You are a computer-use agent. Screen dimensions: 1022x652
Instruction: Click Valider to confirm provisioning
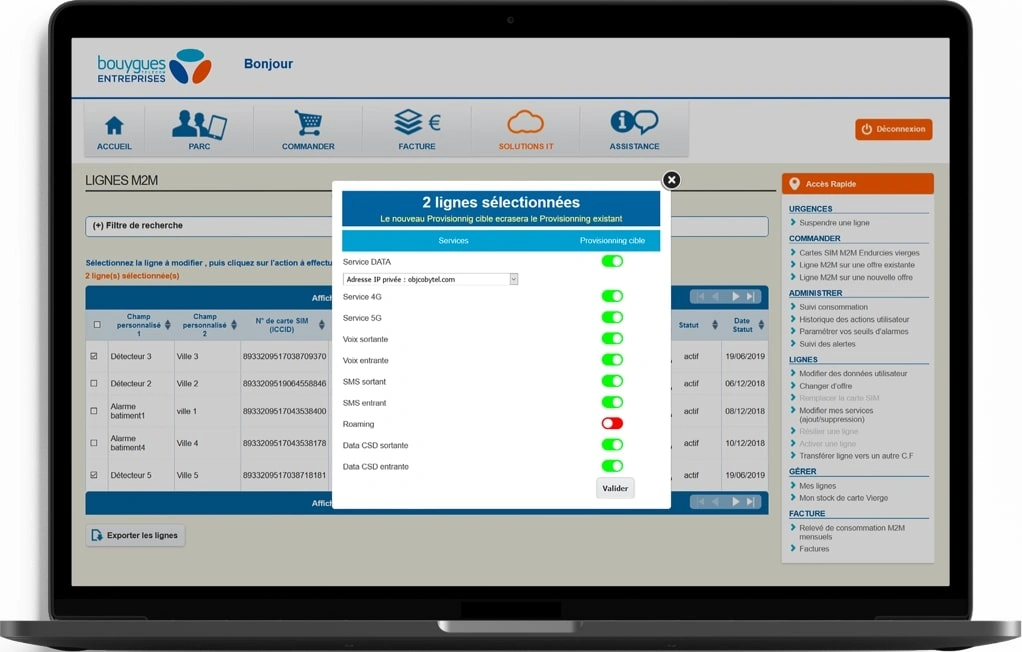(x=615, y=488)
